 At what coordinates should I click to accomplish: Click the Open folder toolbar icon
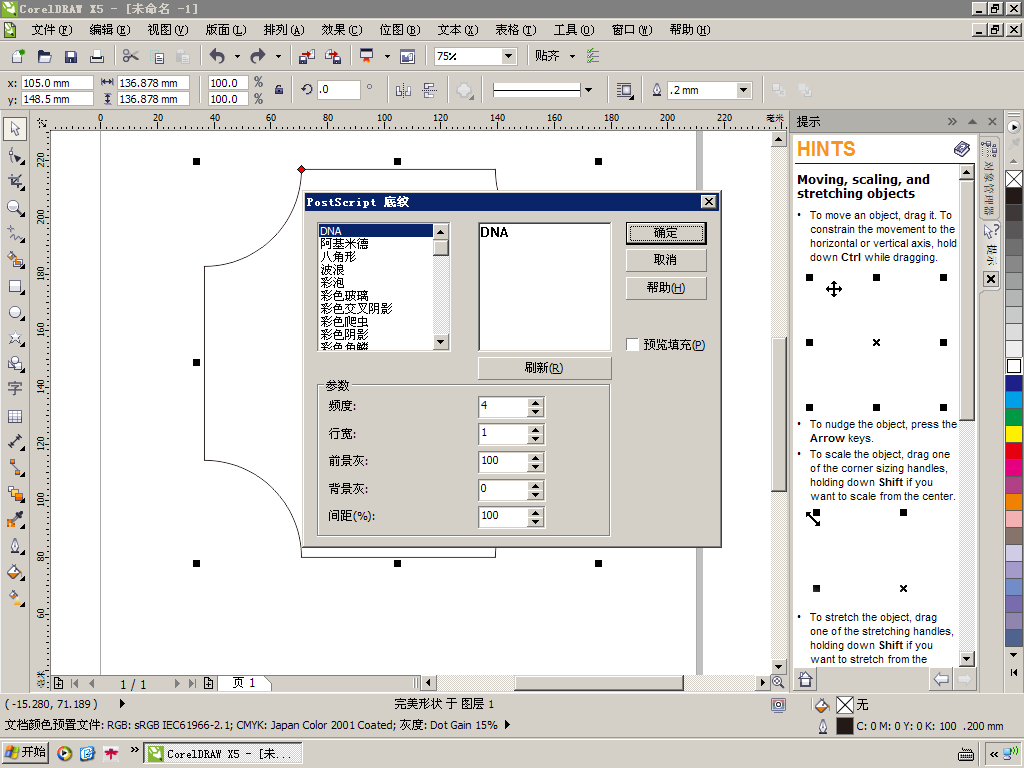point(44,56)
